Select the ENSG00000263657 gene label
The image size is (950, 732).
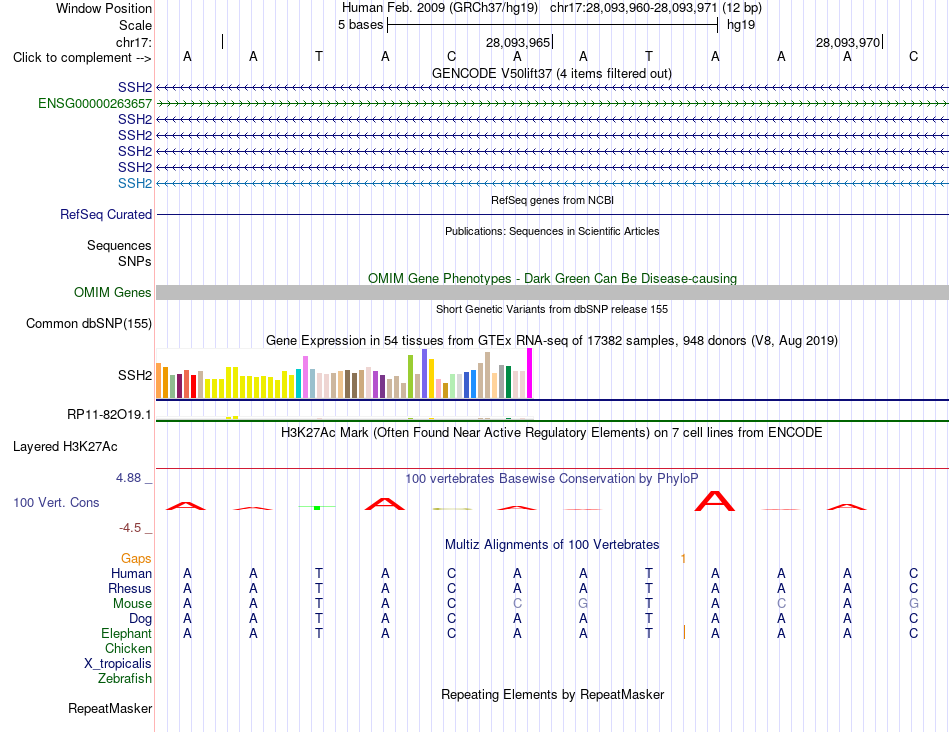95,104
